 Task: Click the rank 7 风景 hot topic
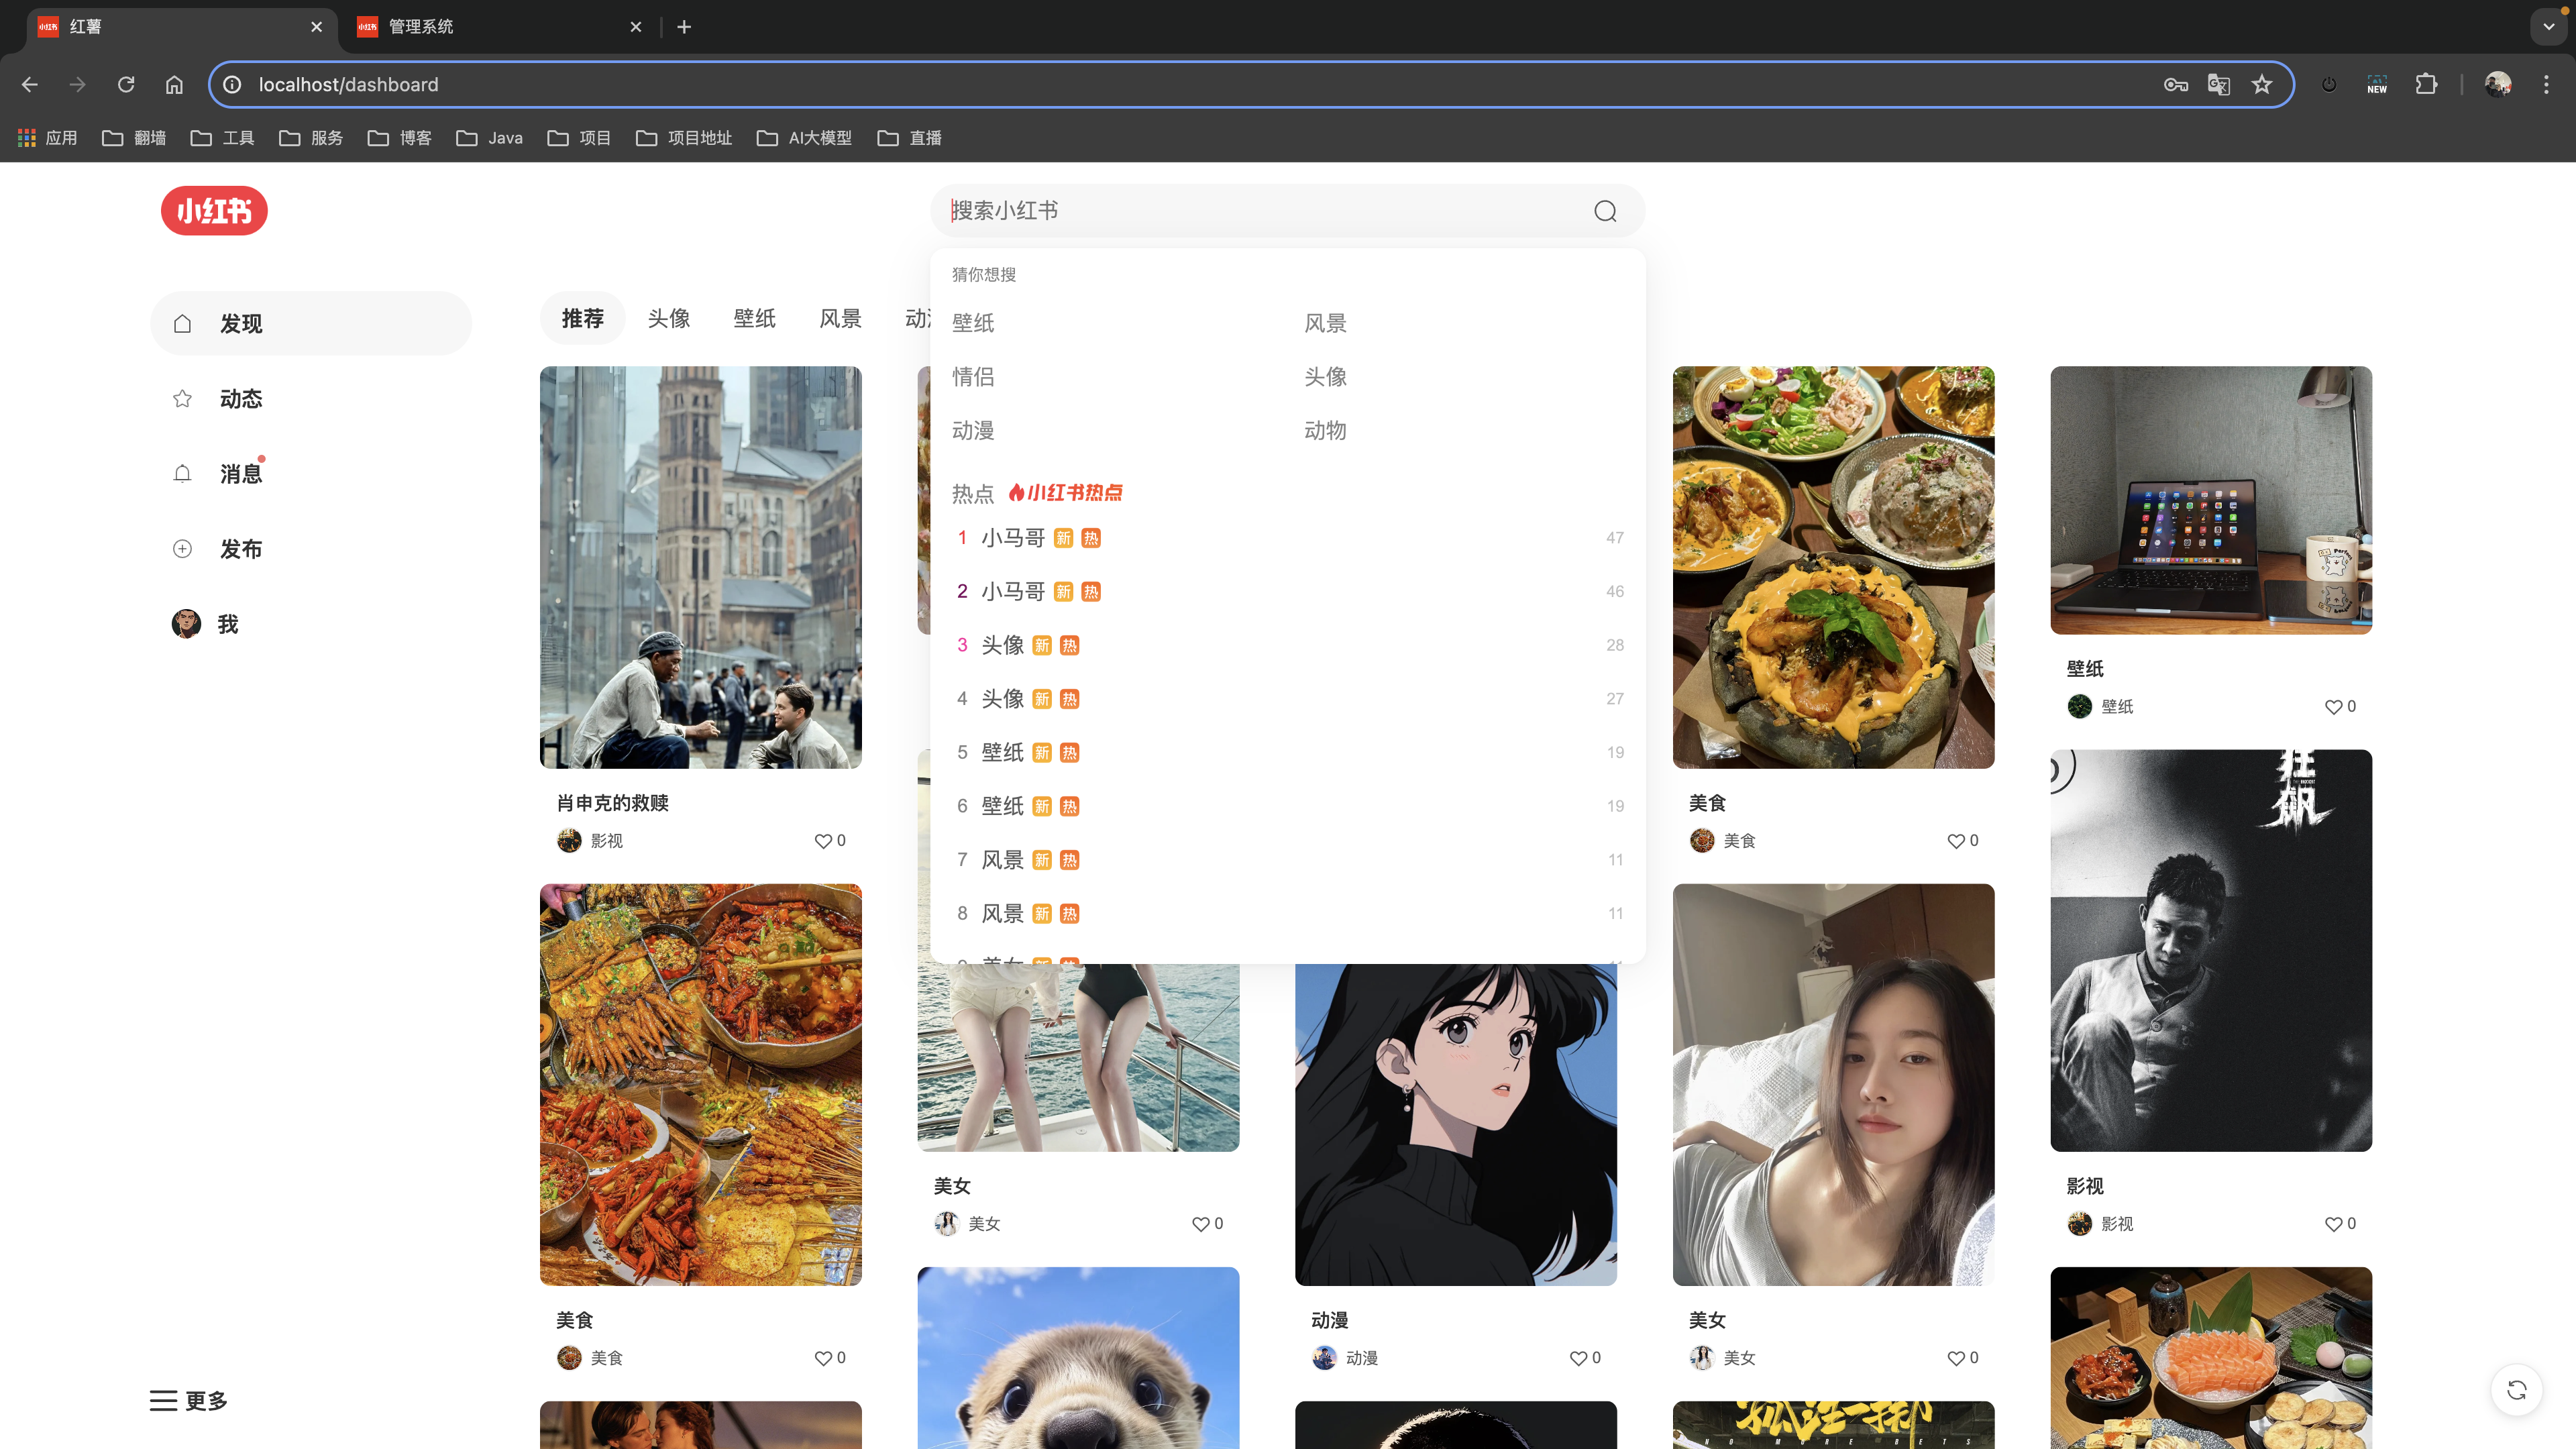(1288, 860)
